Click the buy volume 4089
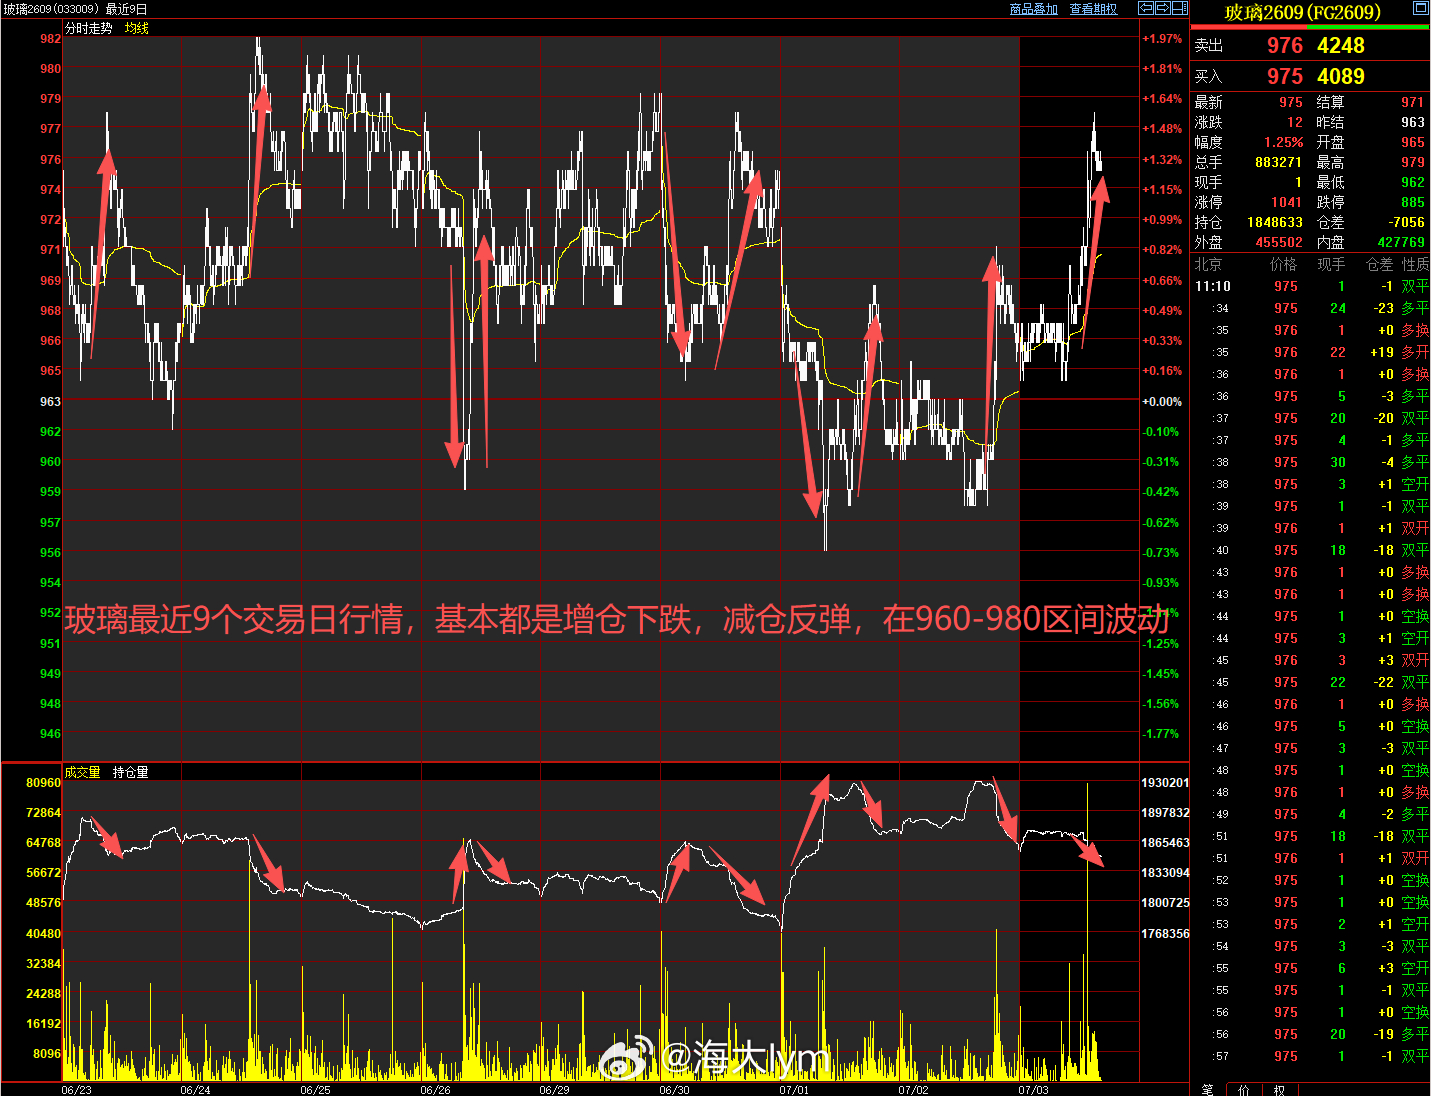The height and width of the screenshot is (1096, 1431). pos(1341,77)
